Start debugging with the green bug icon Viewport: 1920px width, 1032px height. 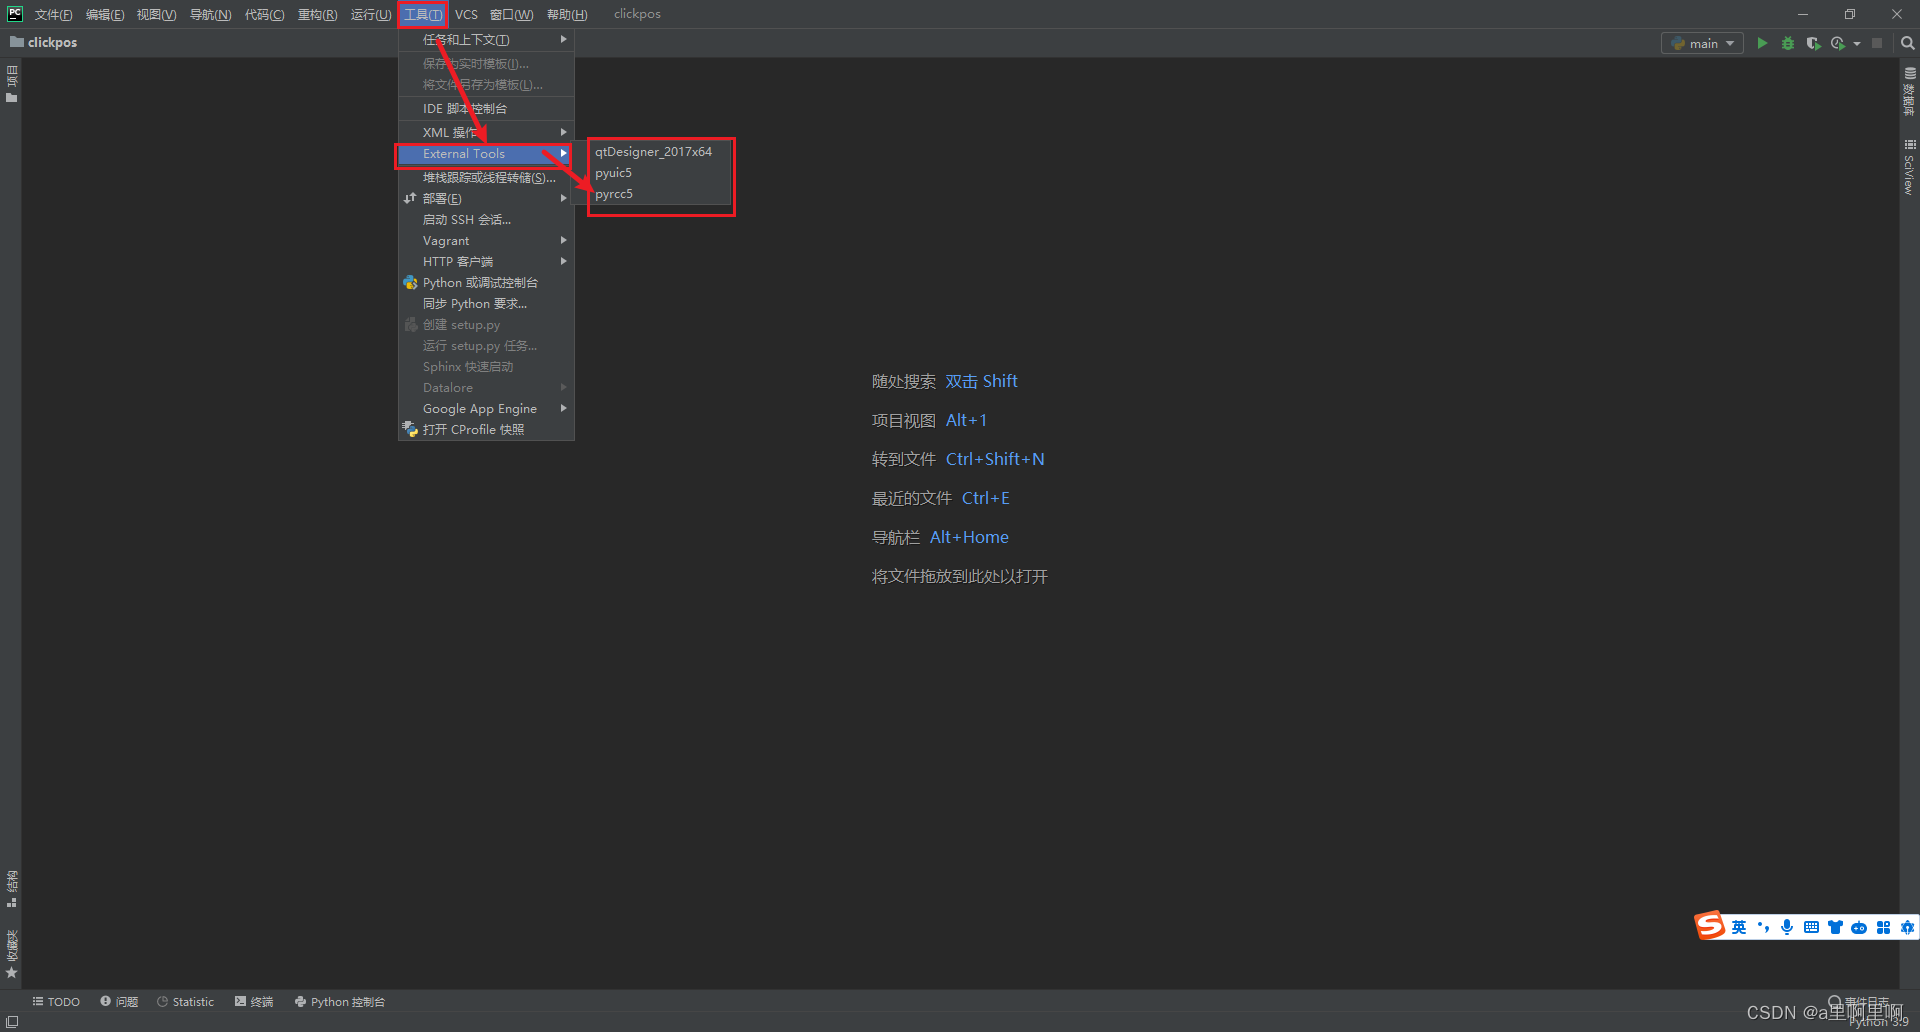pos(1787,43)
